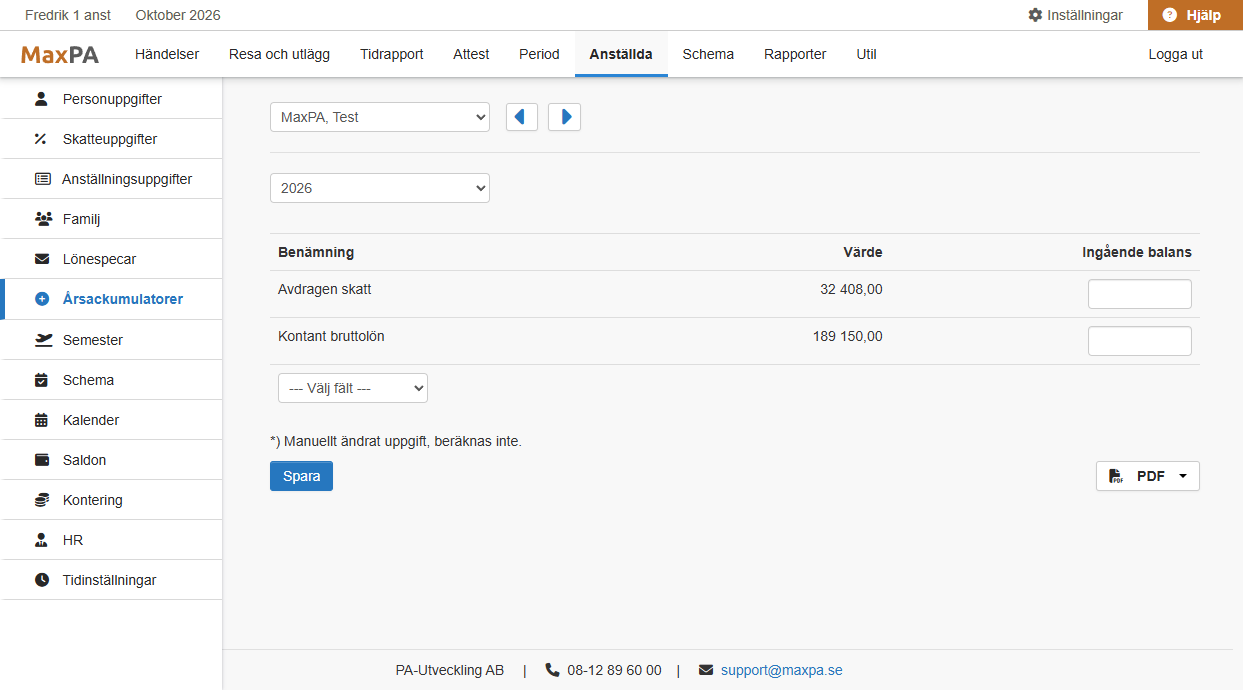
Task: Click the Ingående balans column header
Action: [1137, 252]
